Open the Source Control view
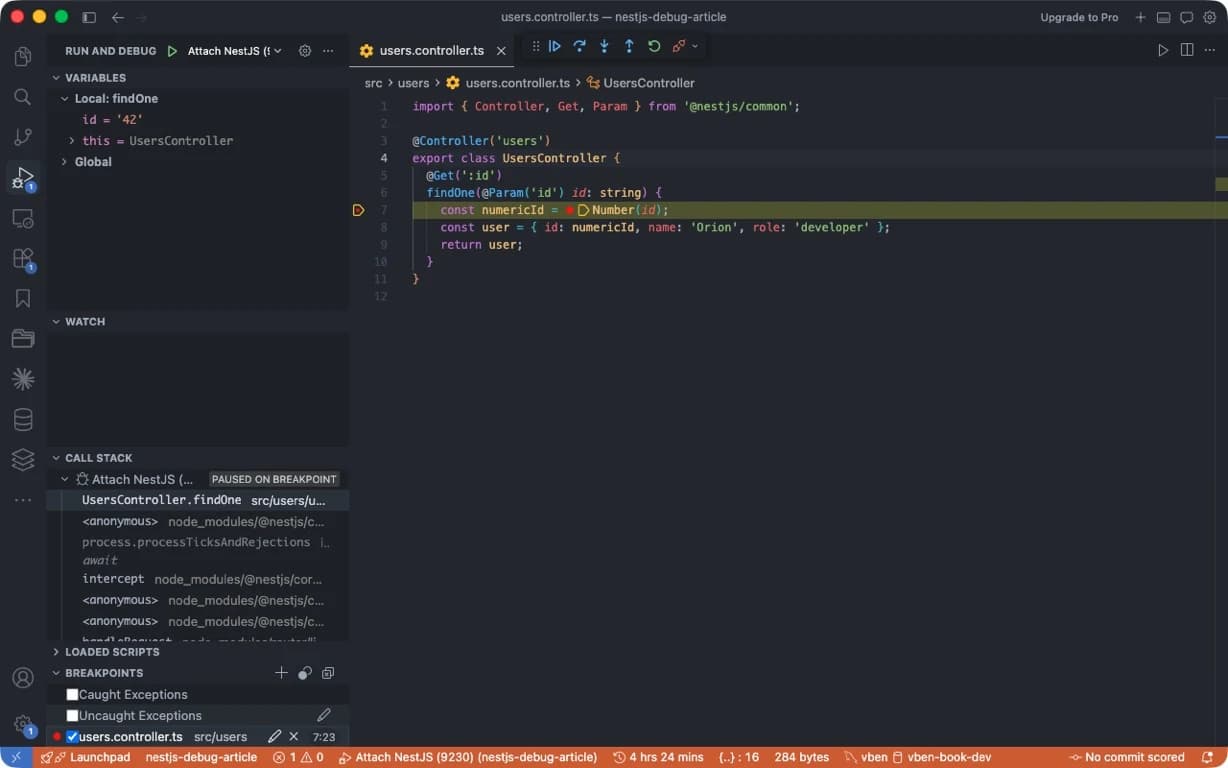 pos(23,137)
